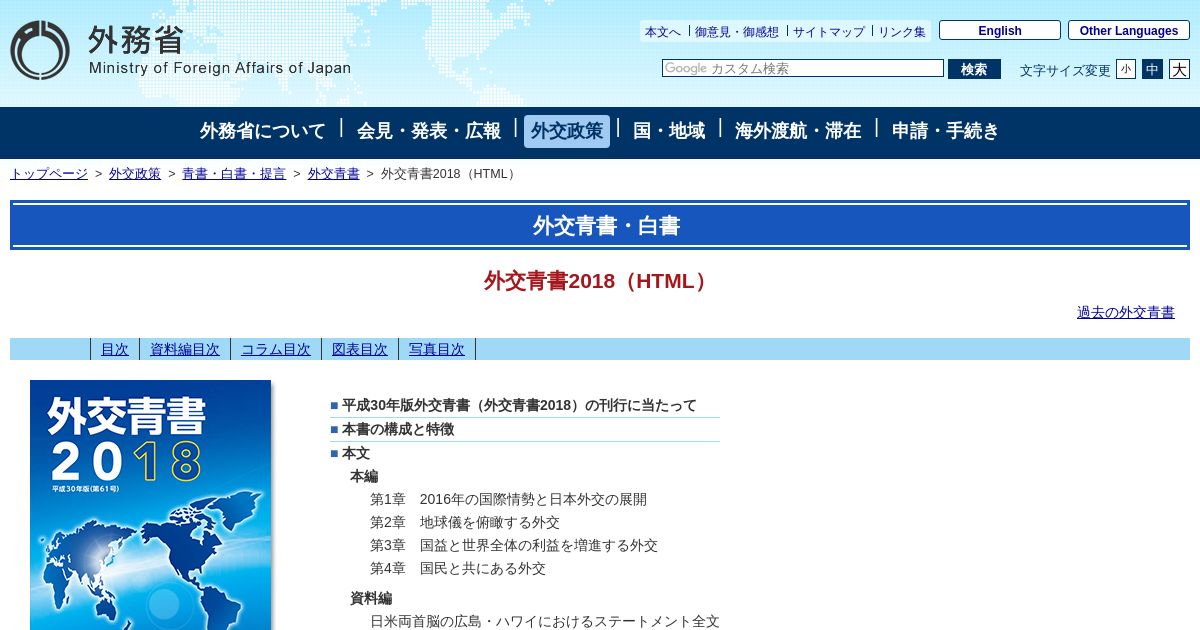Click the 文字サイズ変更 label
Image resolution: width=1200 pixels, height=630 pixels.
point(1065,70)
